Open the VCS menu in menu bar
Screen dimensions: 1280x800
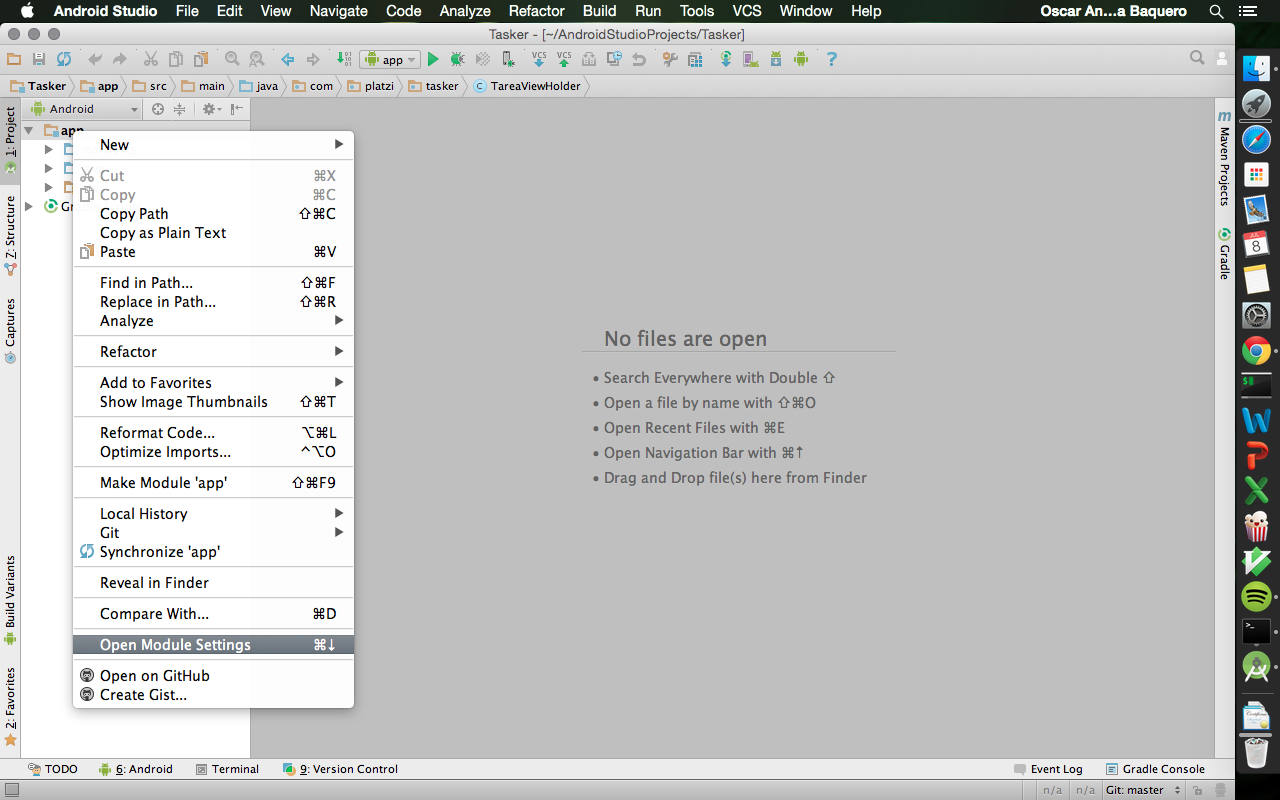(747, 11)
